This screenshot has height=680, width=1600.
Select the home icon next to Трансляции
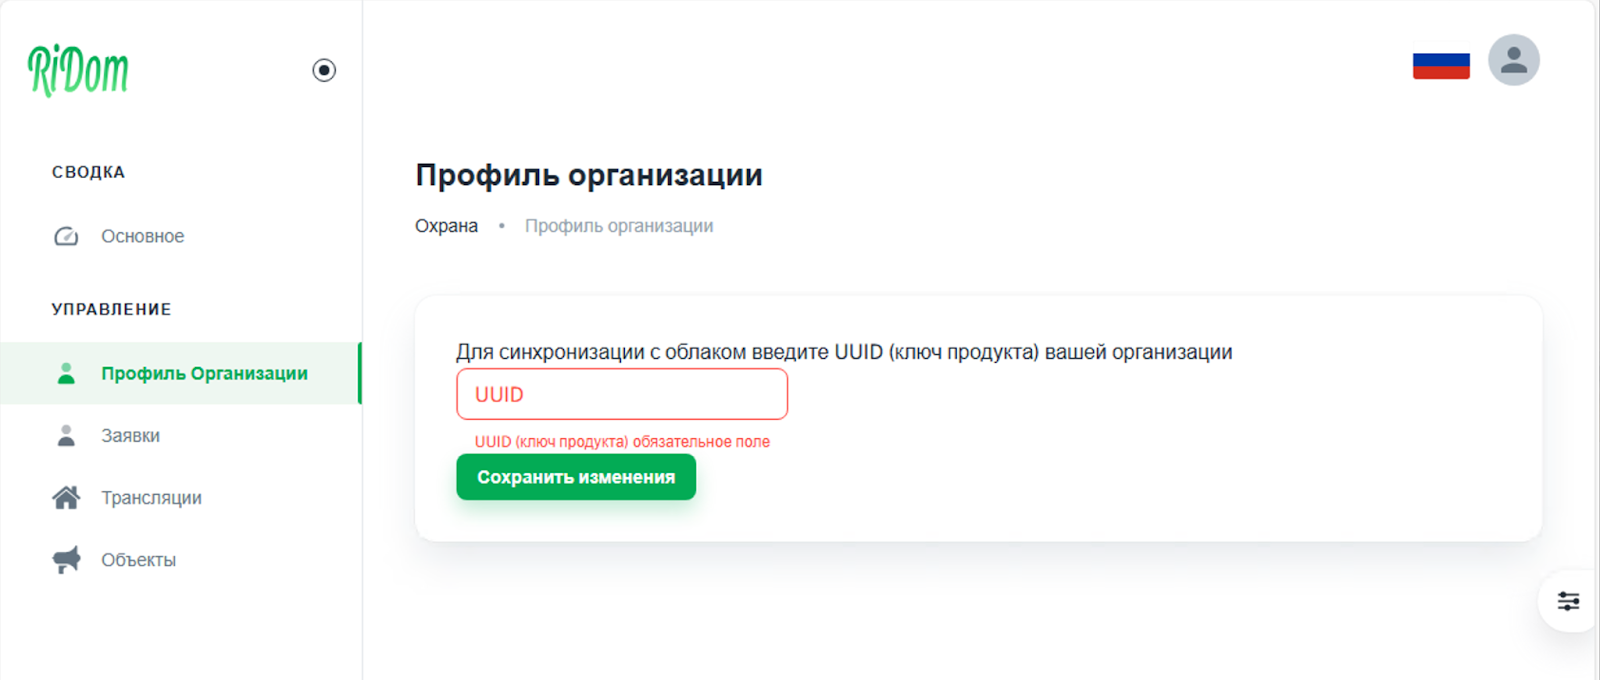tap(66, 497)
